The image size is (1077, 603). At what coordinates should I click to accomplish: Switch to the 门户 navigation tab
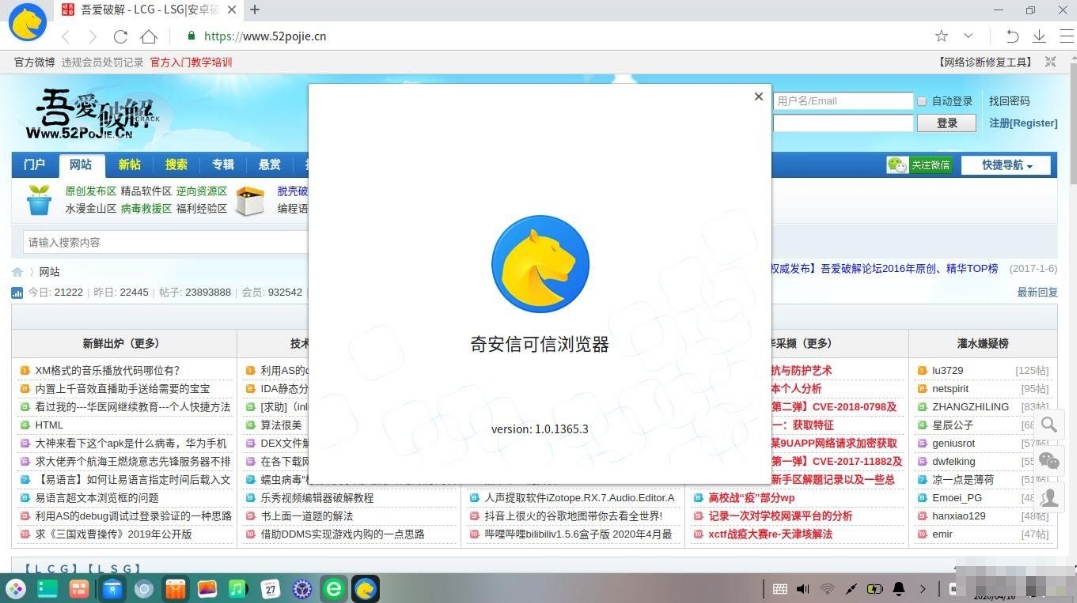(x=34, y=165)
